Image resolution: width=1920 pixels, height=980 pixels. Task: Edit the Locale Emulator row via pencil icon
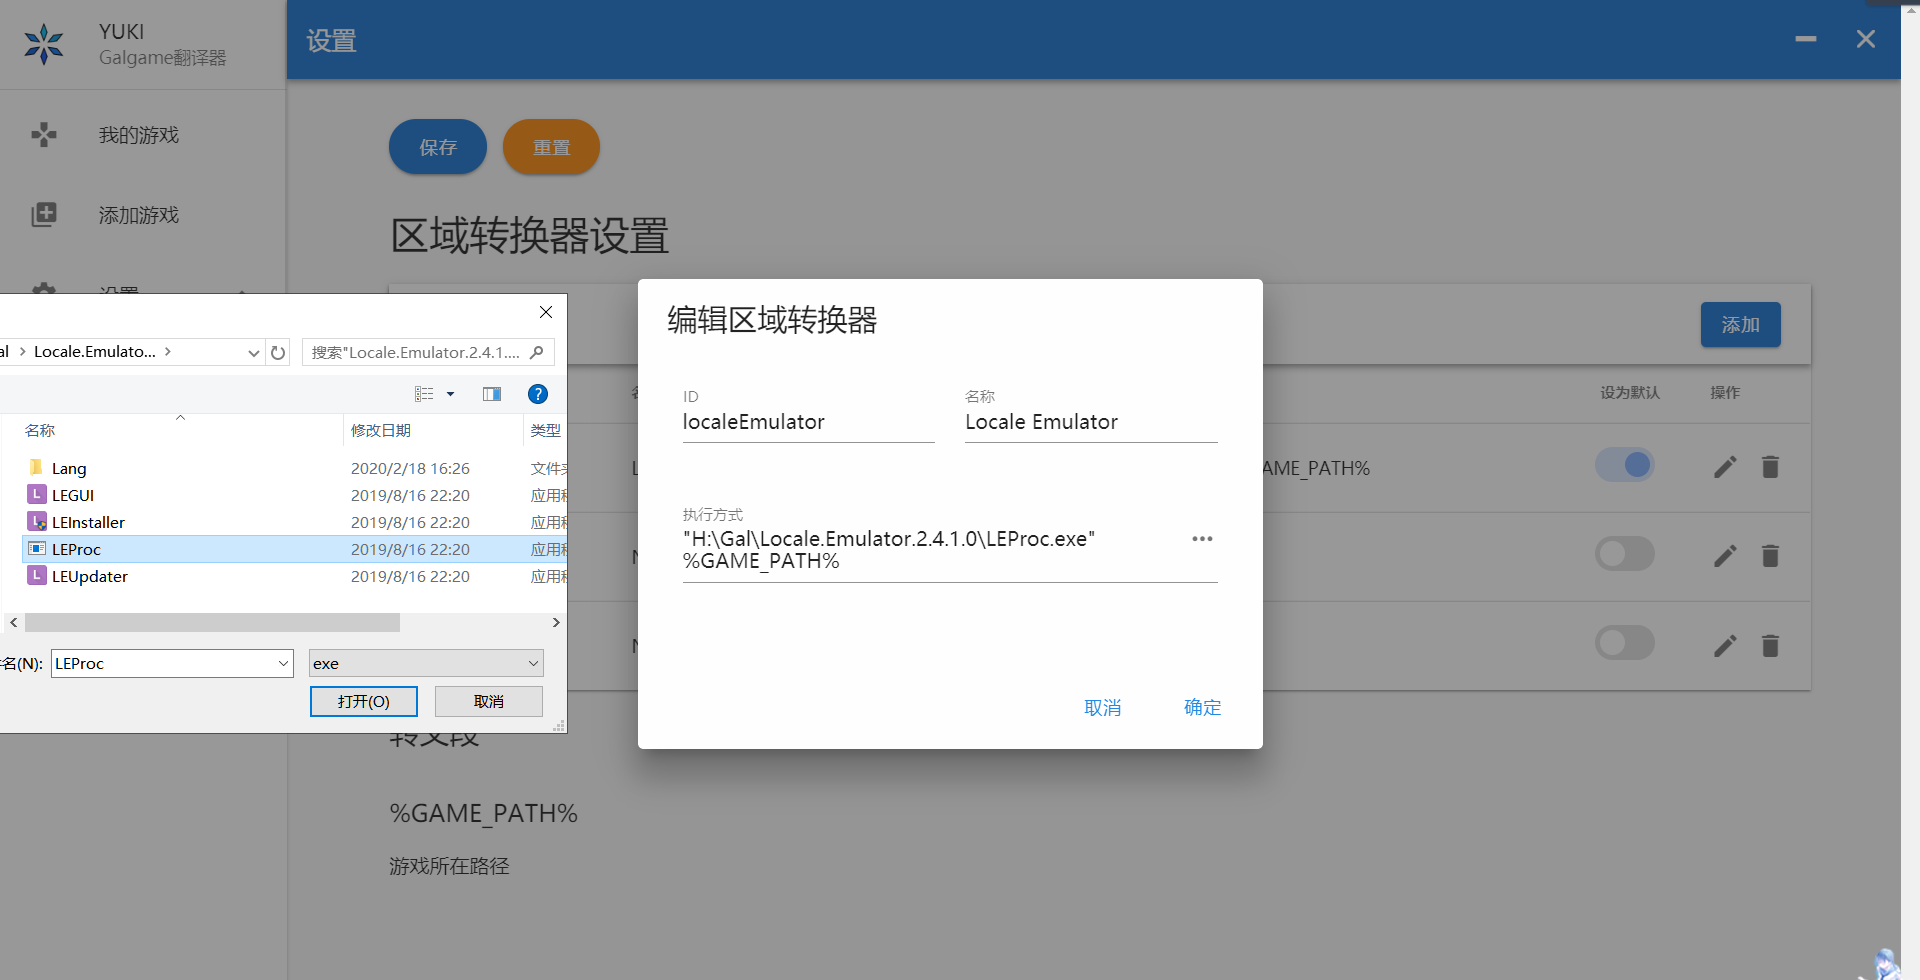point(1725,467)
